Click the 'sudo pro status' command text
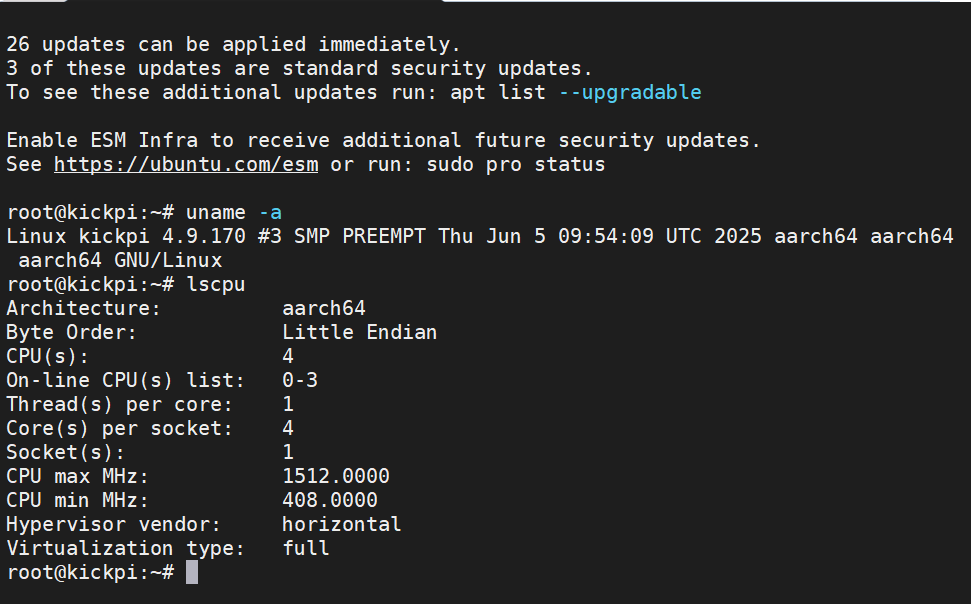The image size is (972, 604). [x=515, y=164]
